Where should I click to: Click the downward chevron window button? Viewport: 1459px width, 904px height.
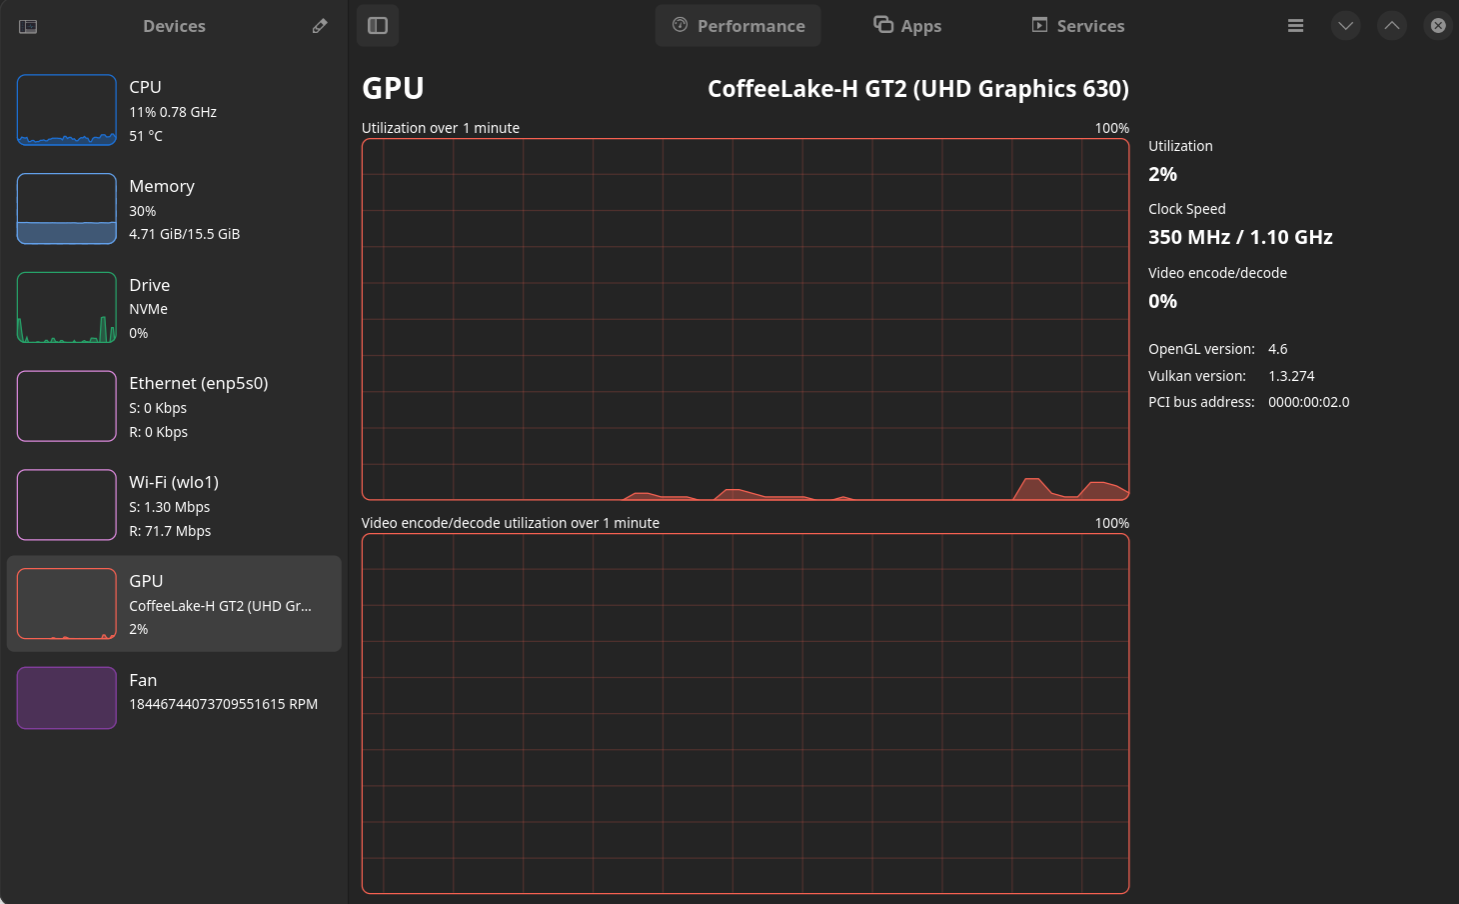(x=1346, y=26)
